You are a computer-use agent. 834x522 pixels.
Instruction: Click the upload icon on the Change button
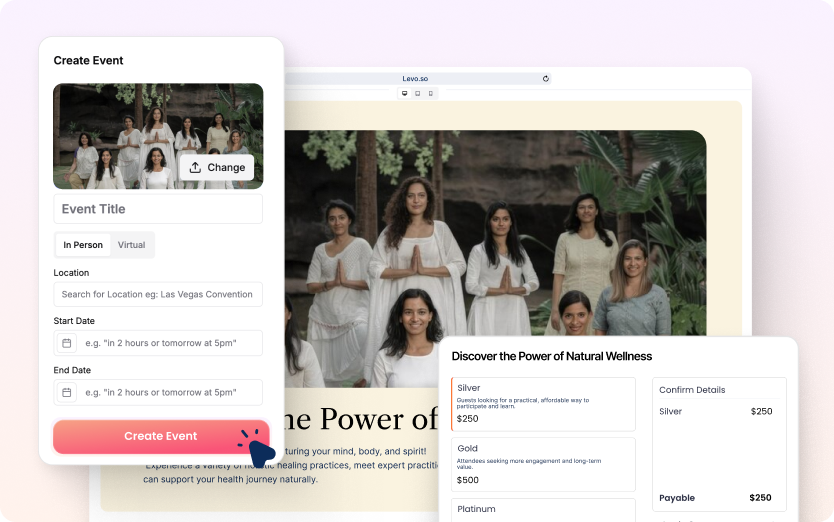[195, 167]
